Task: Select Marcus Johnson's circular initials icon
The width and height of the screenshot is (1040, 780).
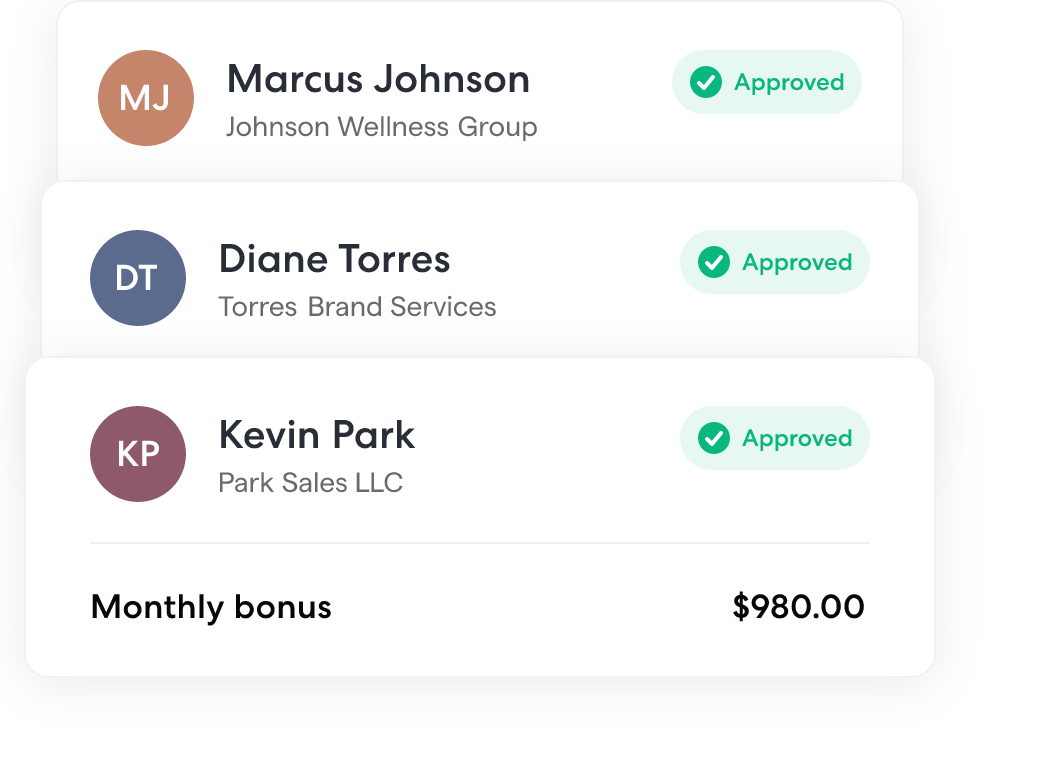Action: click(145, 97)
